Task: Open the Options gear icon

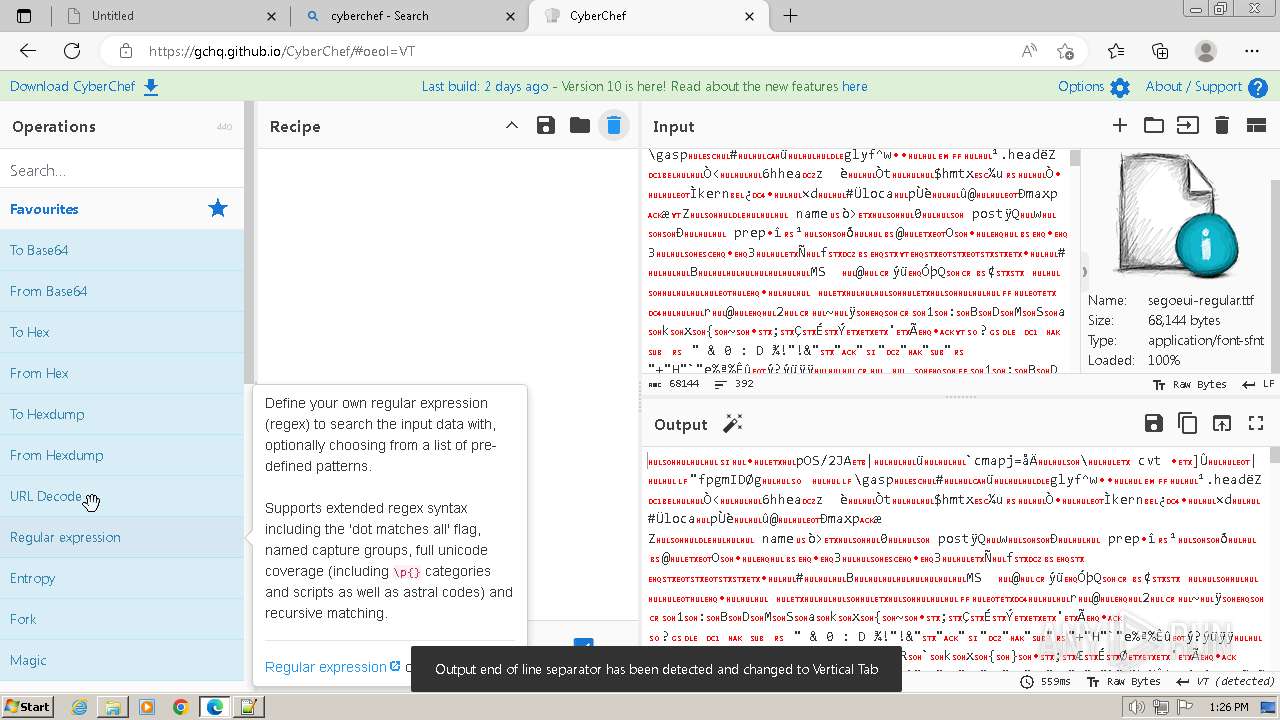Action: click(x=1120, y=88)
